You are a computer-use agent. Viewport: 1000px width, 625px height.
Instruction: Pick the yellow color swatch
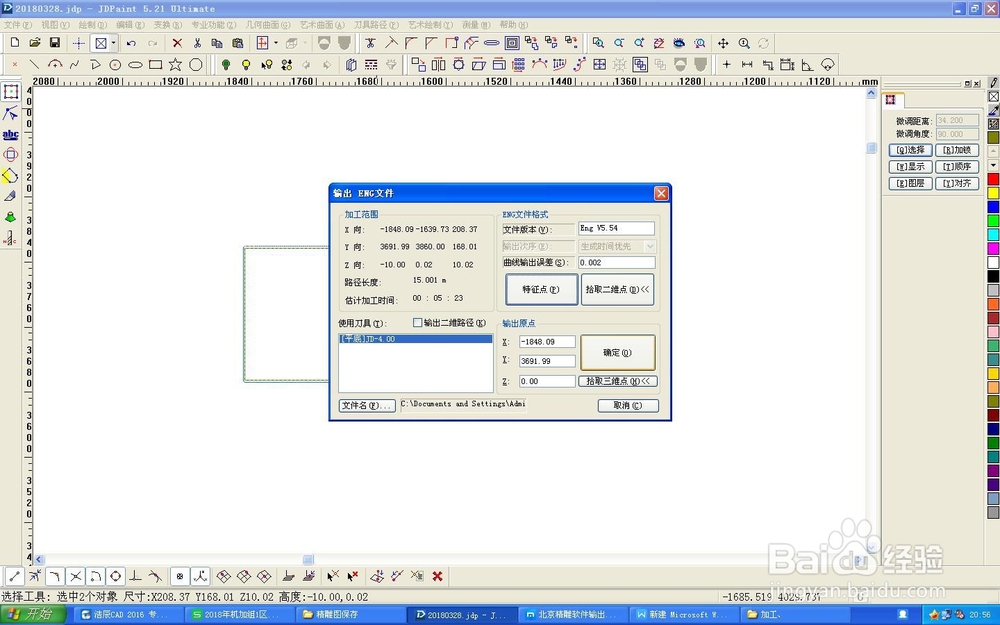pyautogui.click(x=993, y=193)
